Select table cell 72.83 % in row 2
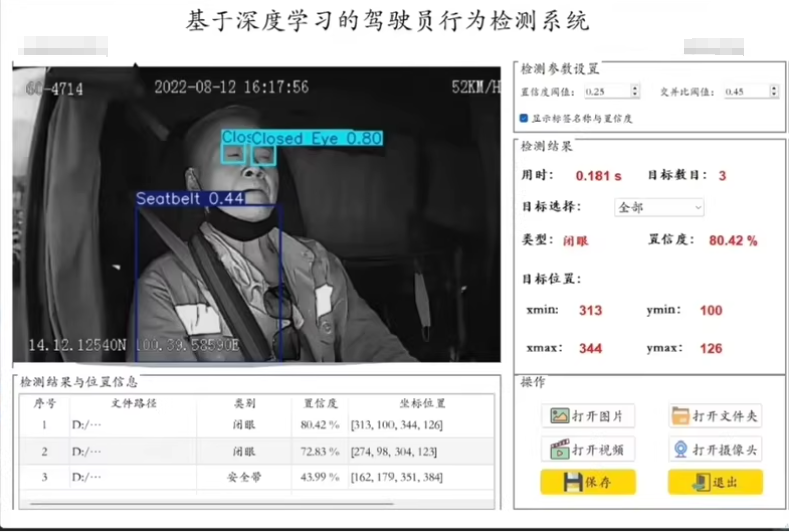789x532 pixels. point(320,451)
